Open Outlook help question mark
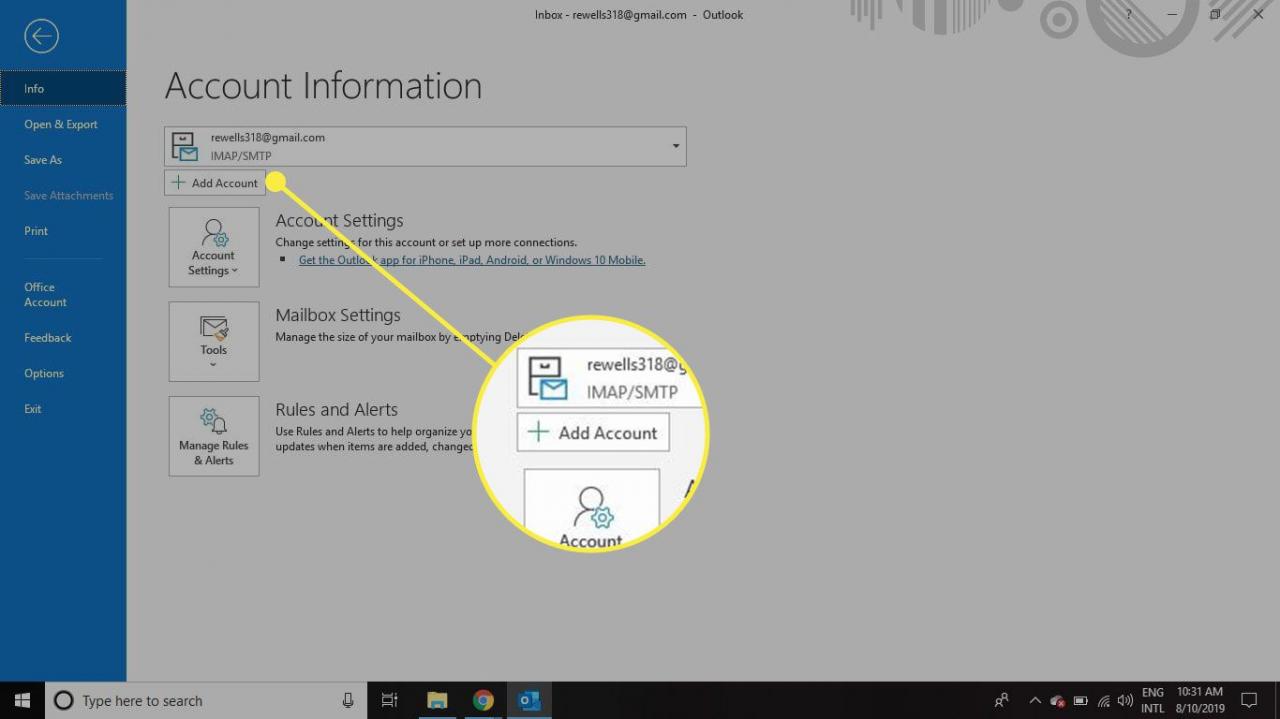This screenshot has width=1280, height=719. (1129, 15)
